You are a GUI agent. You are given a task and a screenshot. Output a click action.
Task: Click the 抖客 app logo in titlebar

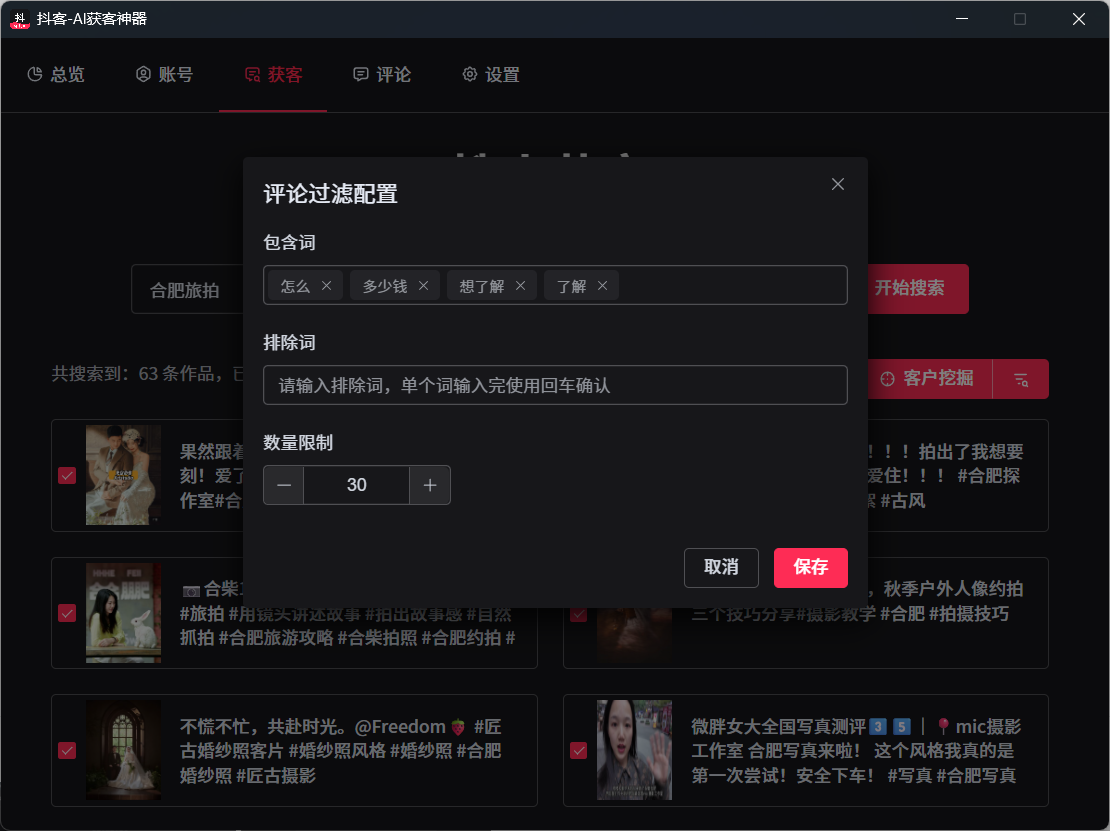(x=18, y=19)
